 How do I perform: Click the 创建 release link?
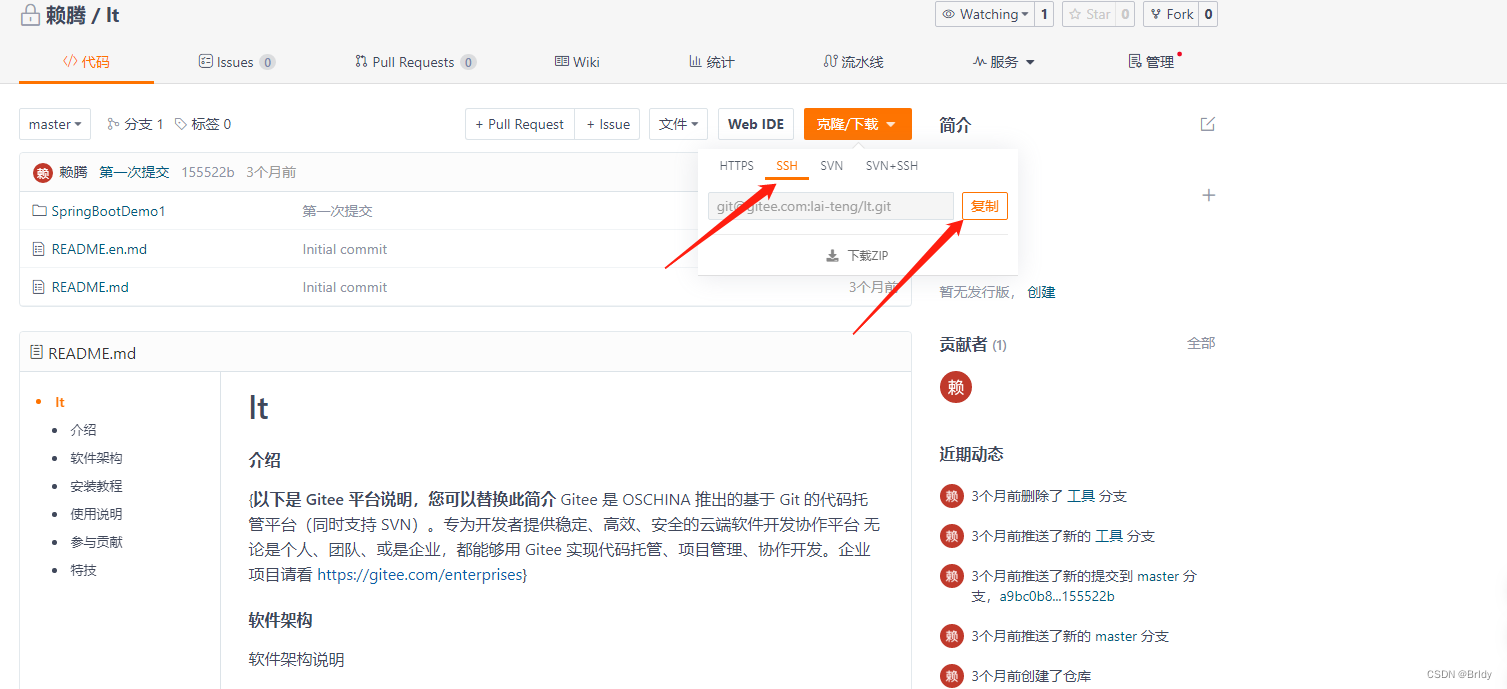(x=1041, y=292)
